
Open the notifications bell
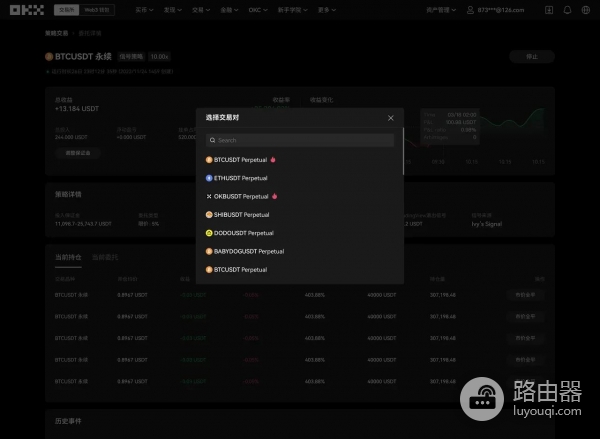[567, 10]
